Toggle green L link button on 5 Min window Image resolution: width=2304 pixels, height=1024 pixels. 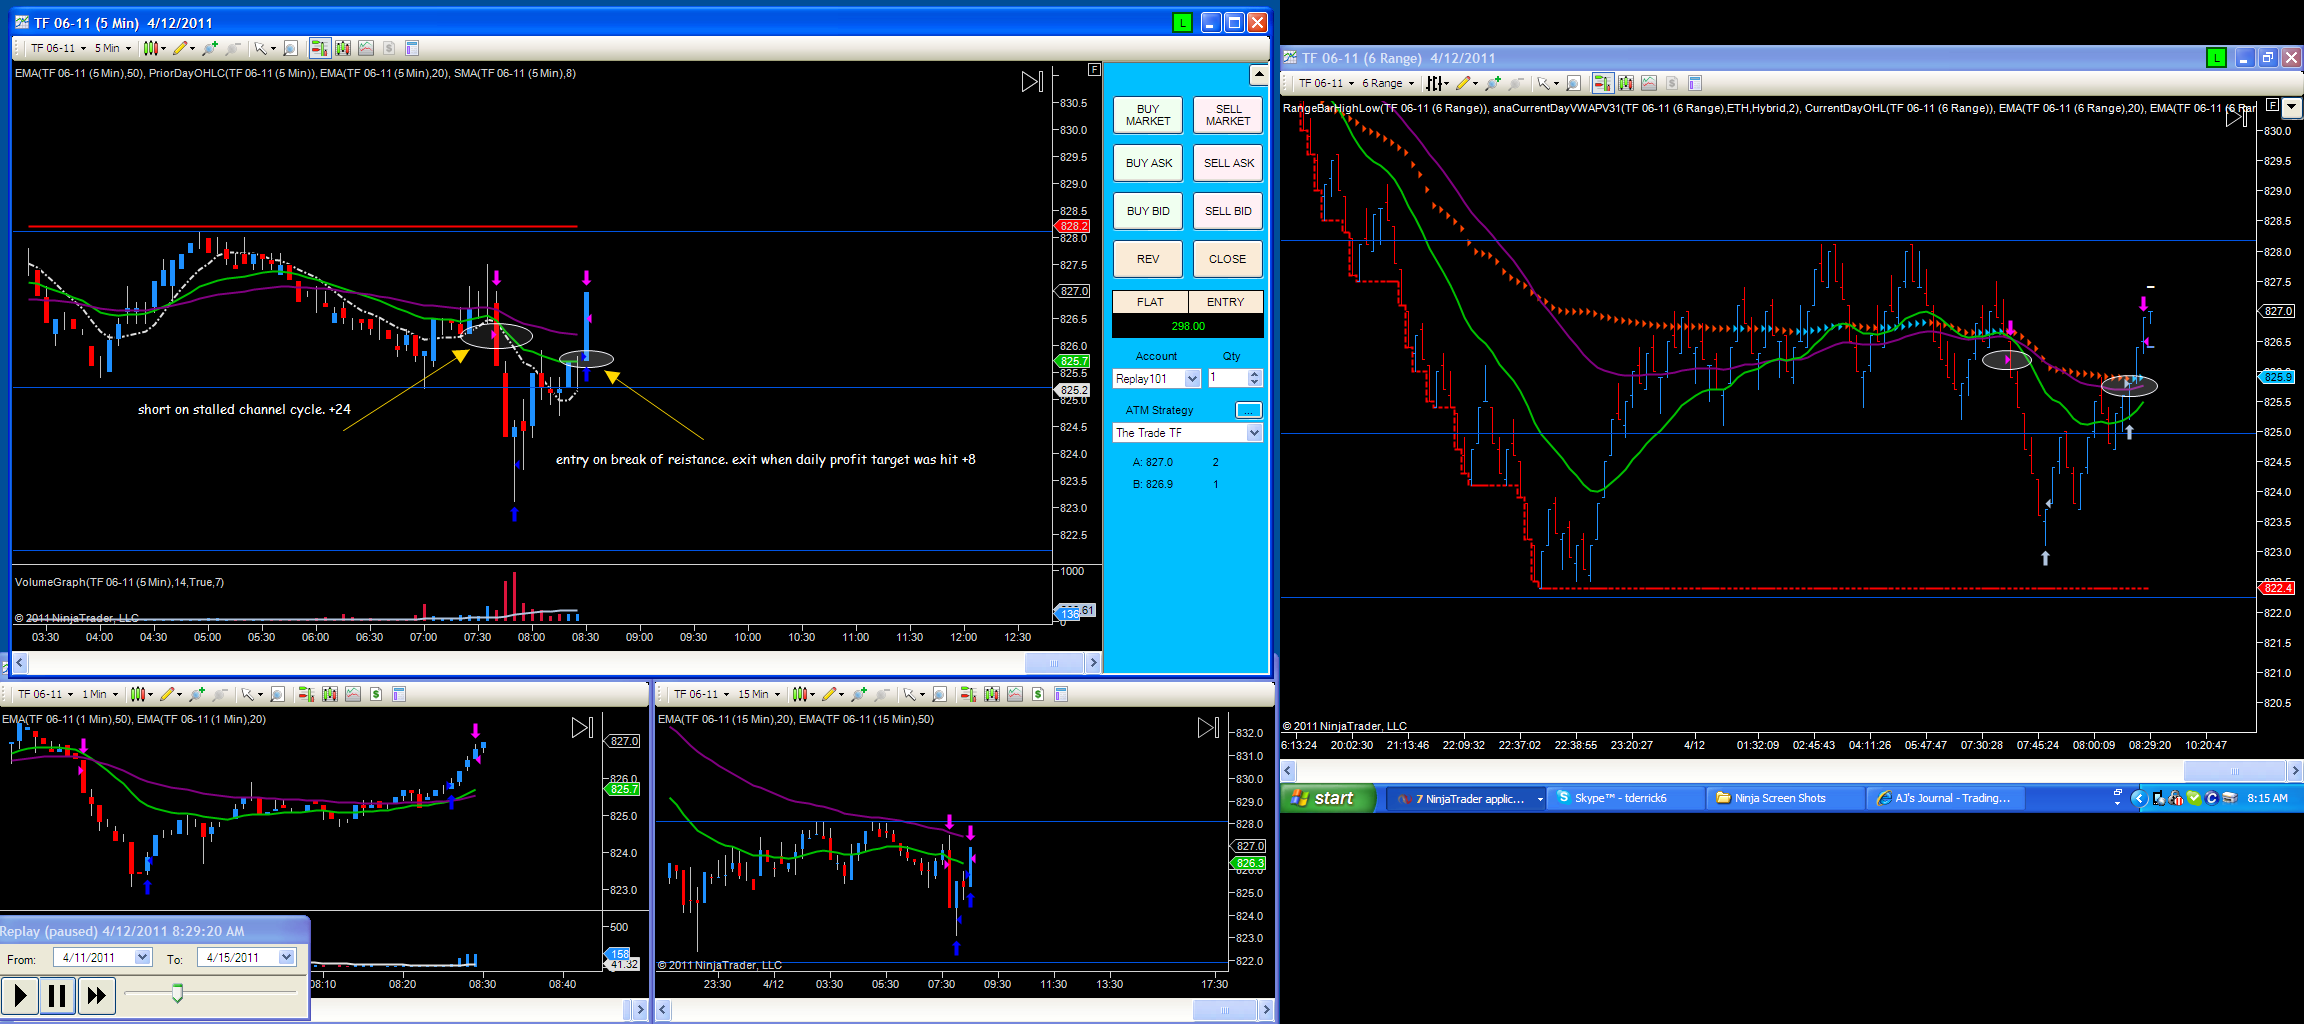point(1182,22)
